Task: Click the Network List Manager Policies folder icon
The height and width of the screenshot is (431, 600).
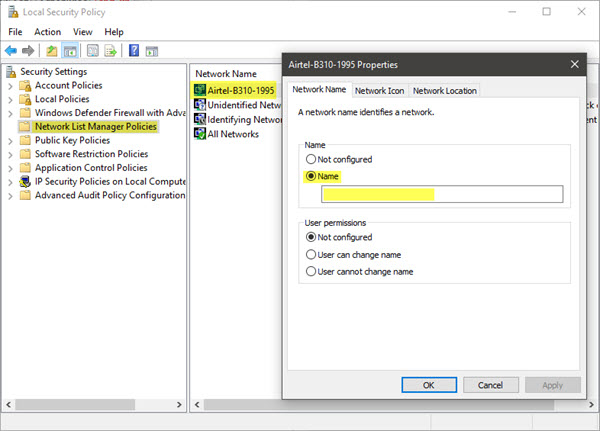Action: point(24,126)
